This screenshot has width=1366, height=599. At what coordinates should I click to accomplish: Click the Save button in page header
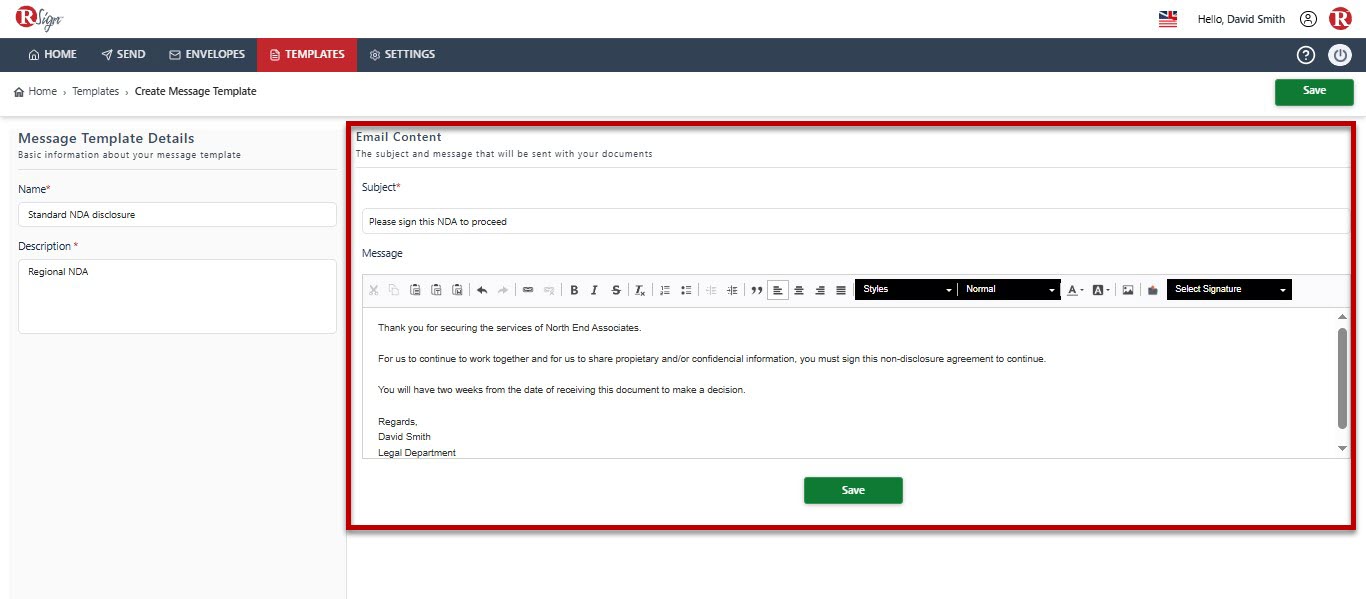click(1314, 91)
